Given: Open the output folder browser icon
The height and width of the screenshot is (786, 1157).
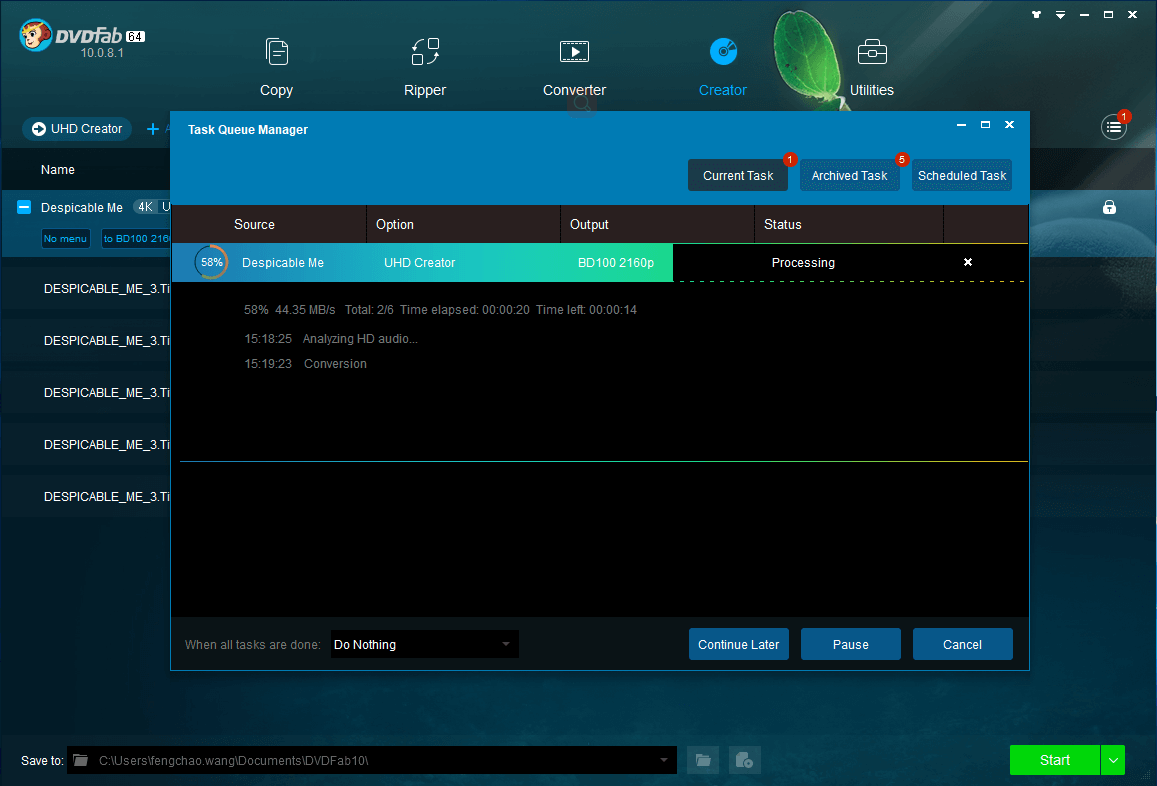Looking at the screenshot, I should (702, 760).
